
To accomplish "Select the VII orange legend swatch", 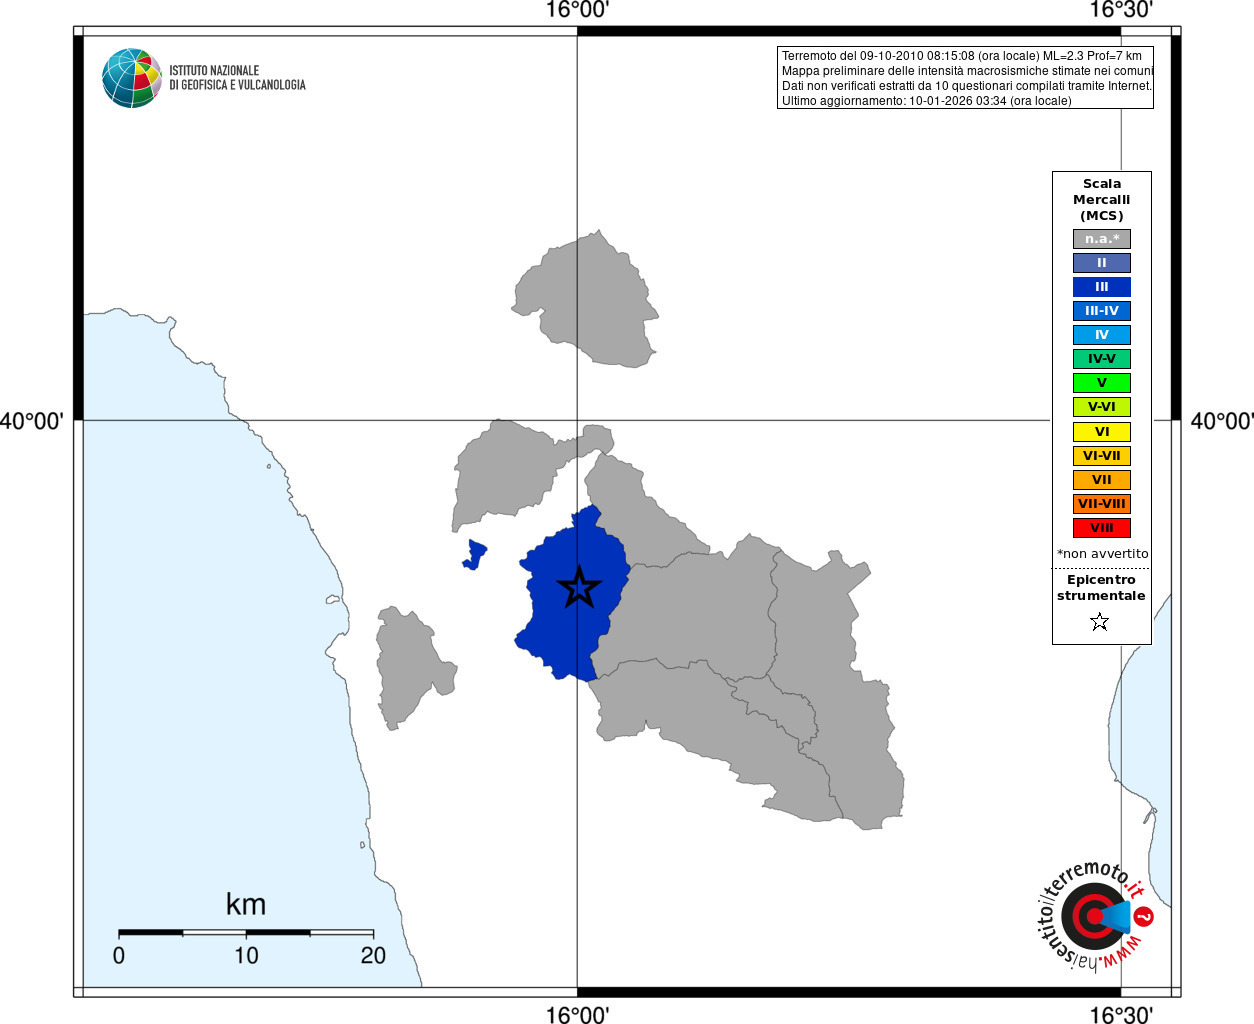I will [1101, 480].
